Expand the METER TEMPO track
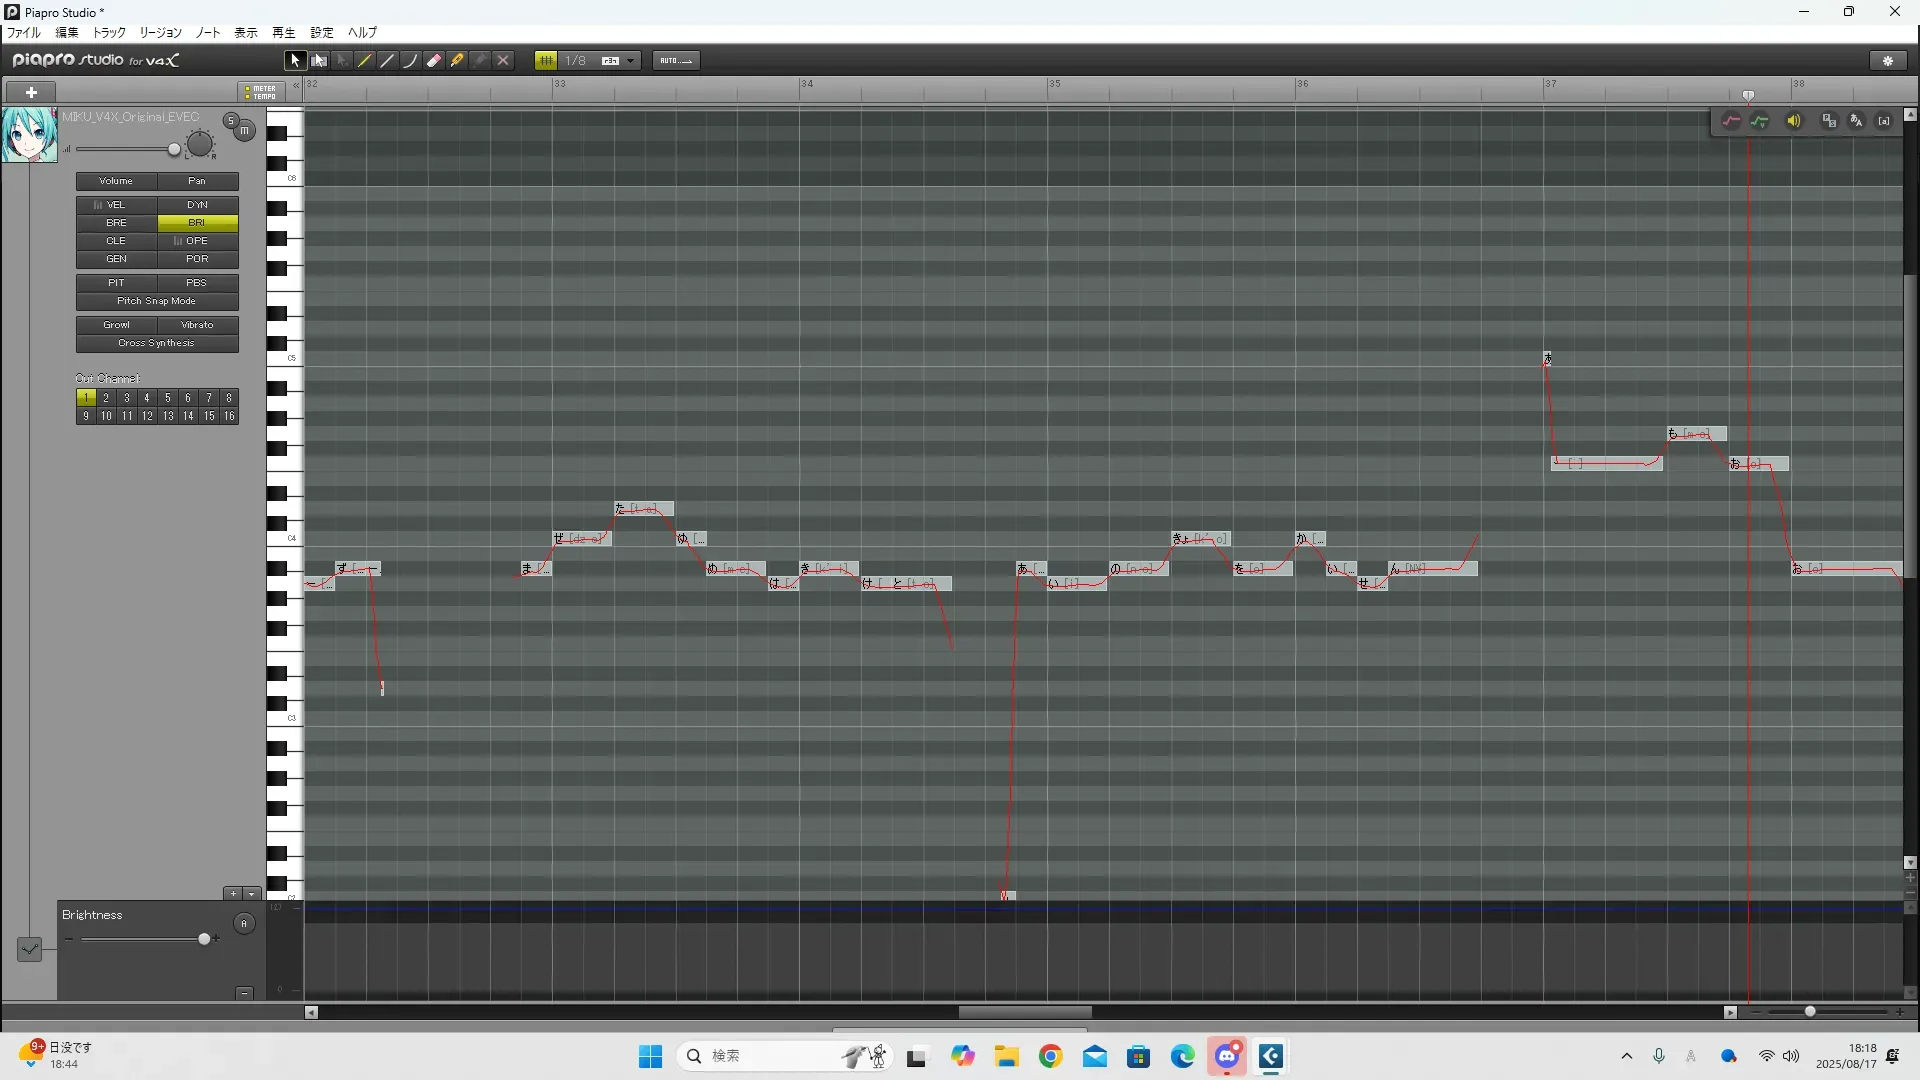This screenshot has height=1080, width=1920. coord(261,92)
